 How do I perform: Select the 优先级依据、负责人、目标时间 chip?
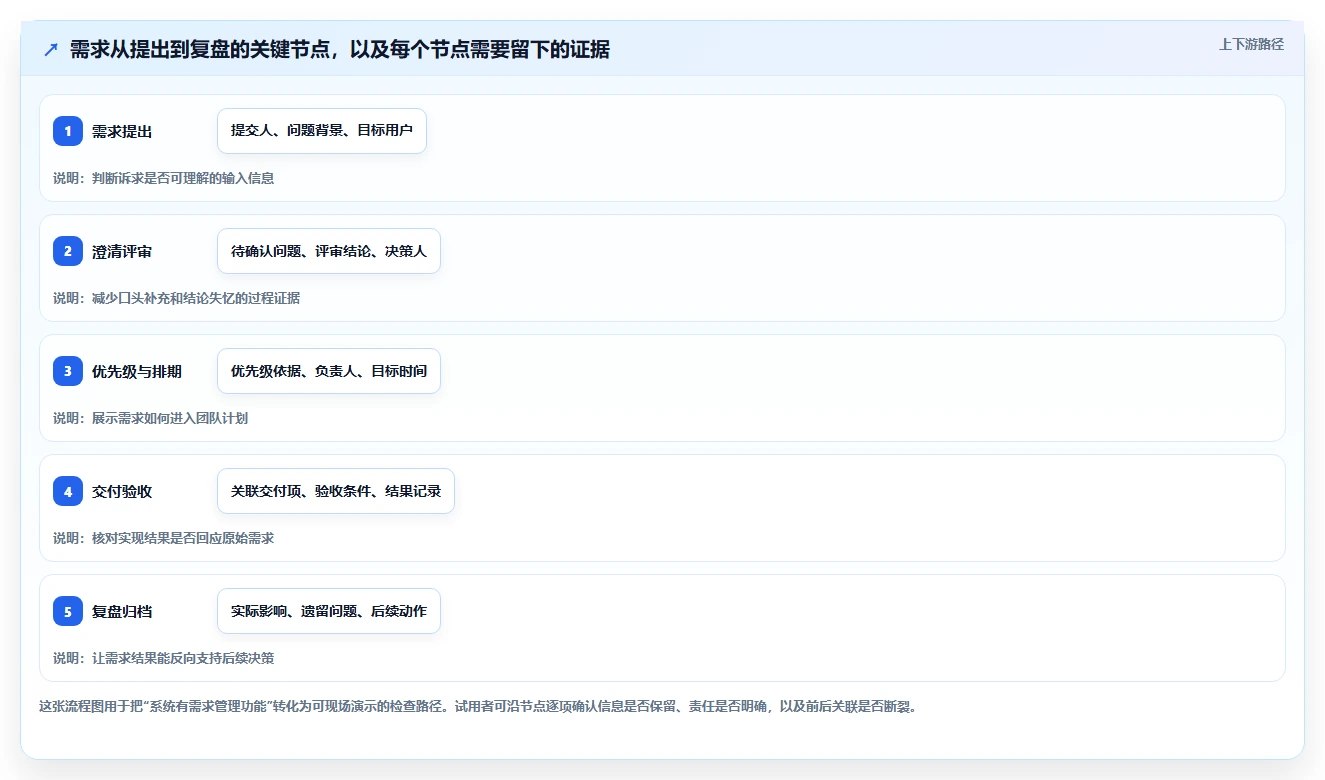pyautogui.click(x=329, y=371)
